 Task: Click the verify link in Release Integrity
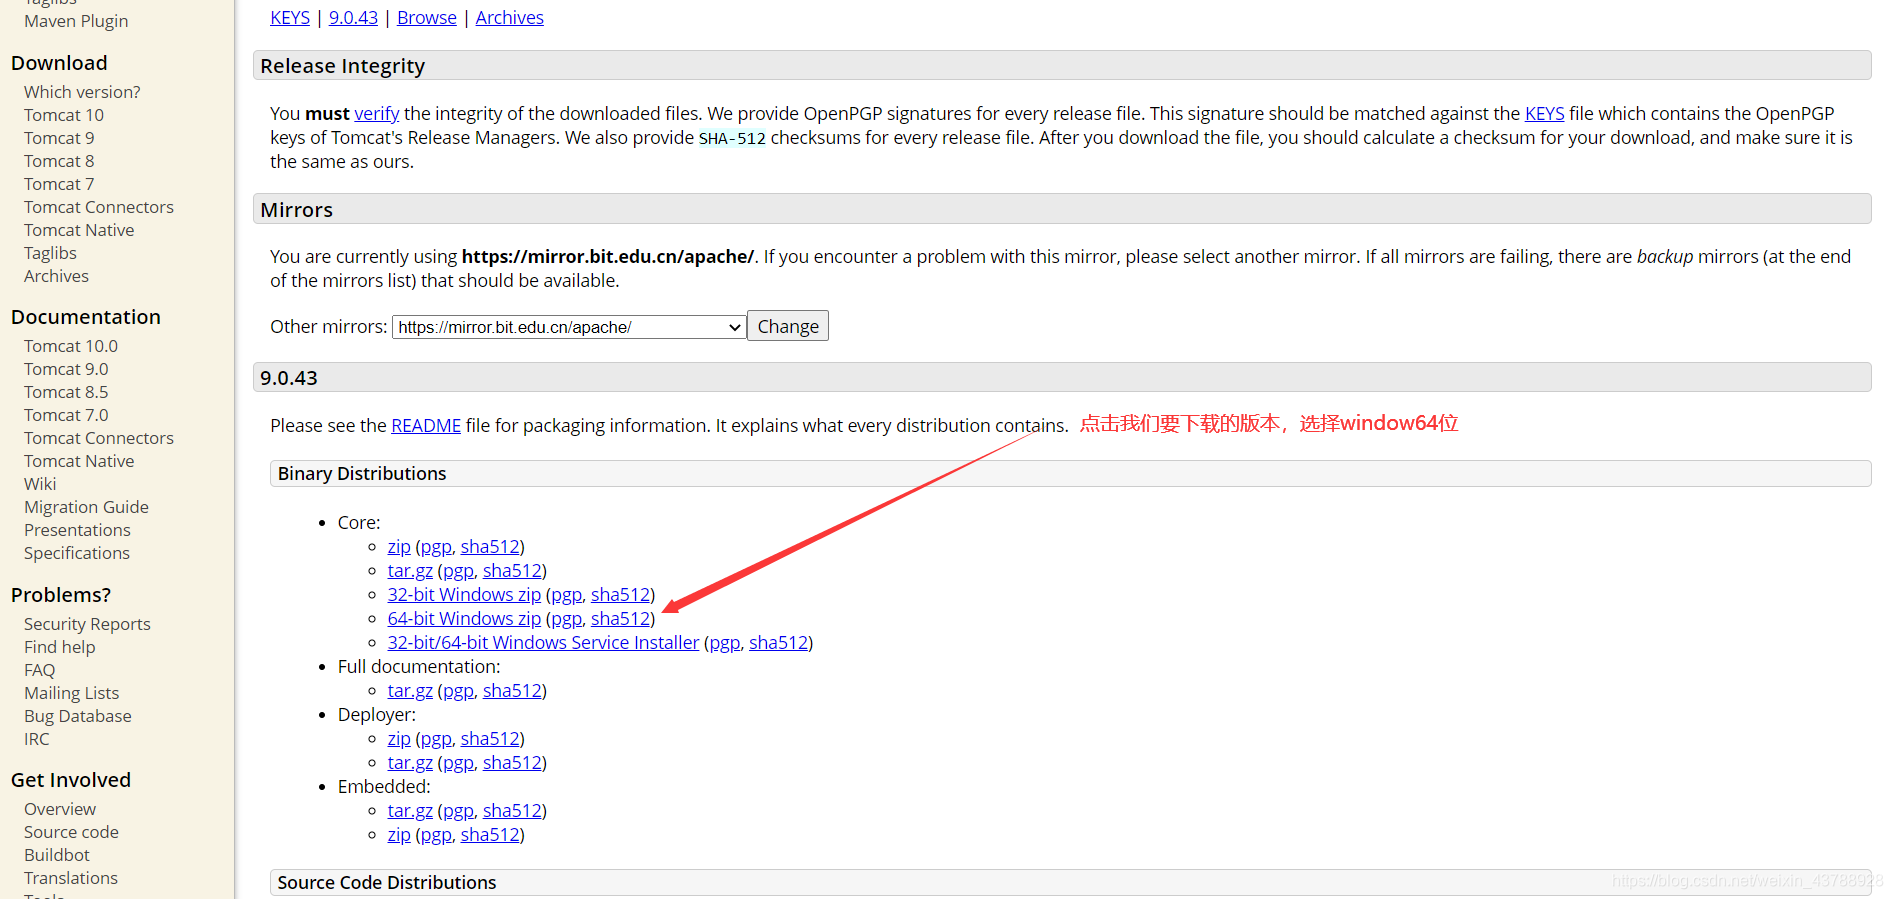pos(377,114)
